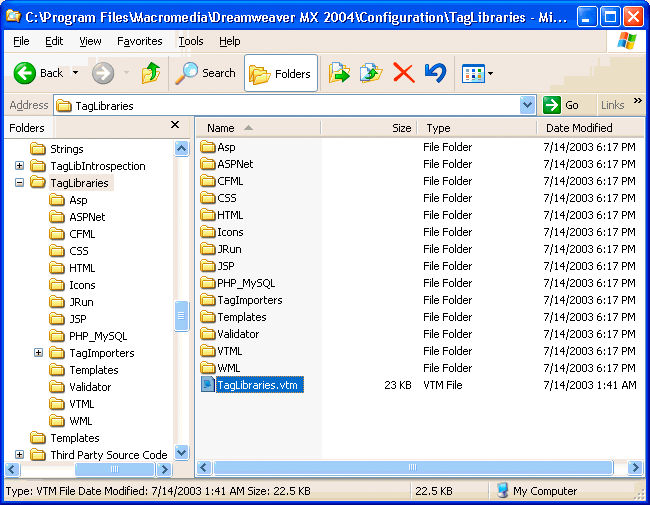Sort by Type column header
Screen dimensions: 650x505
(477, 128)
